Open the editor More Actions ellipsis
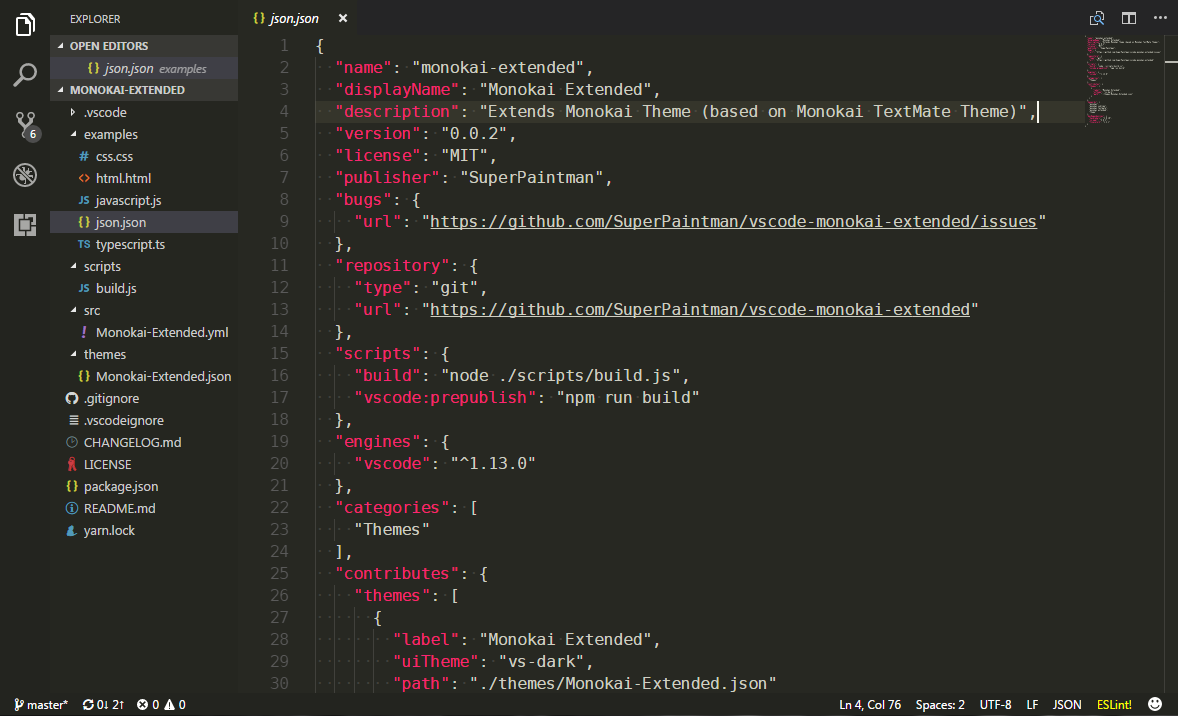Image resolution: width=1178 pixels, height=716 pixels. click(1160, 17)
